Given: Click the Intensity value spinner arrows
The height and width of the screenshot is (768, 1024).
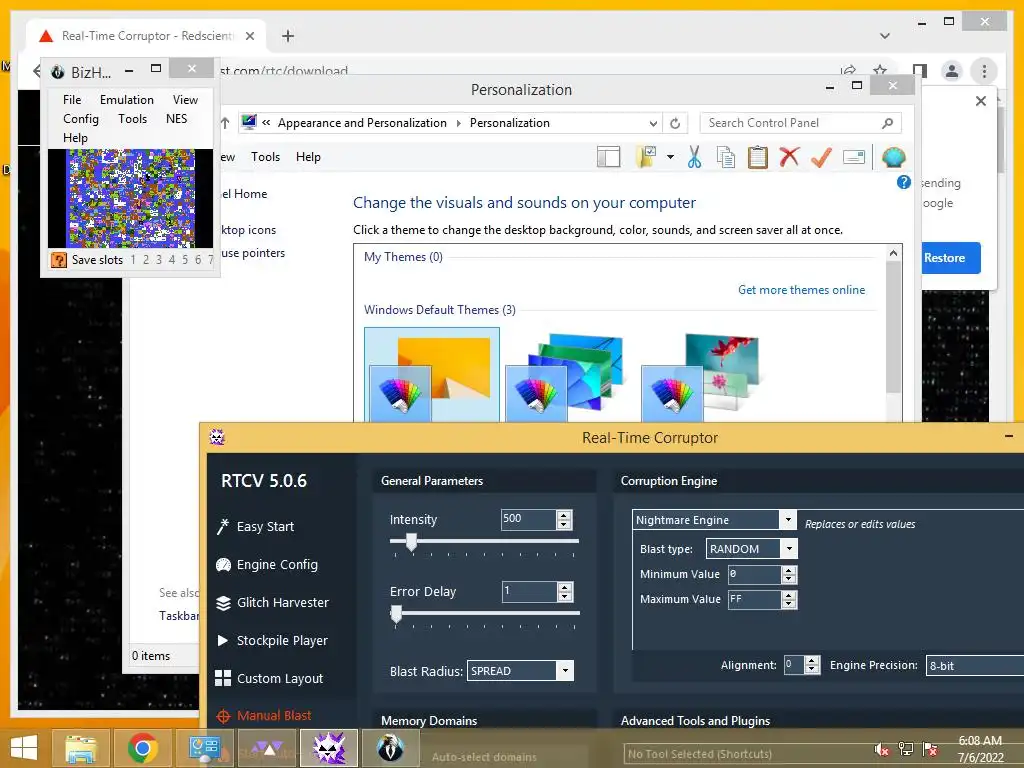Looking at the screenshot, I should click(x=564, y=520).
